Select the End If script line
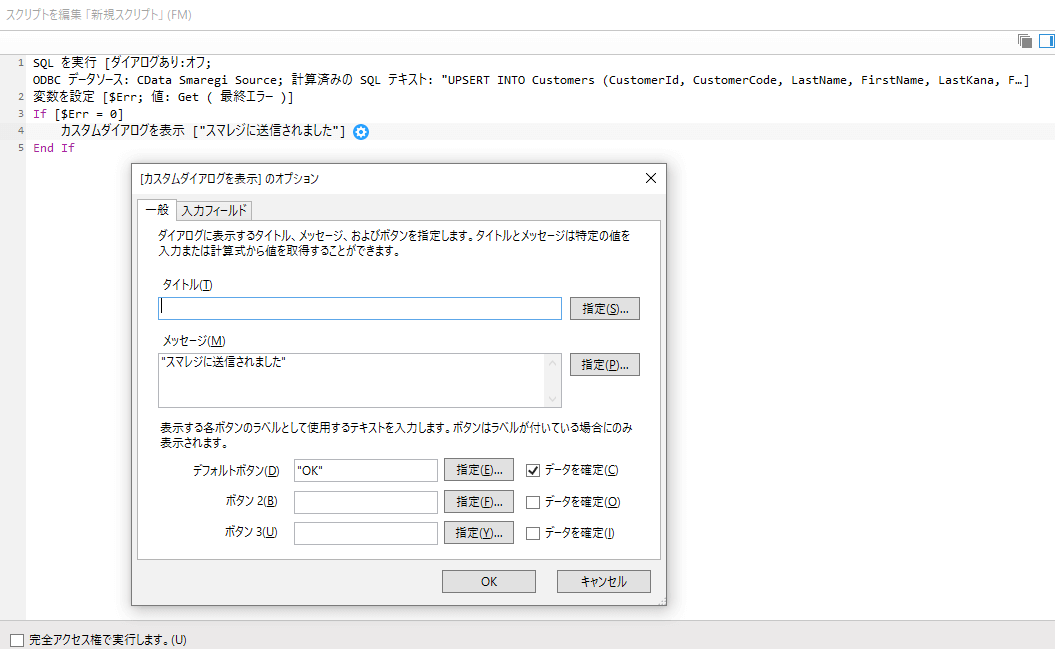The width and height of the screenshot is (1055, 649). click(54, 148)
